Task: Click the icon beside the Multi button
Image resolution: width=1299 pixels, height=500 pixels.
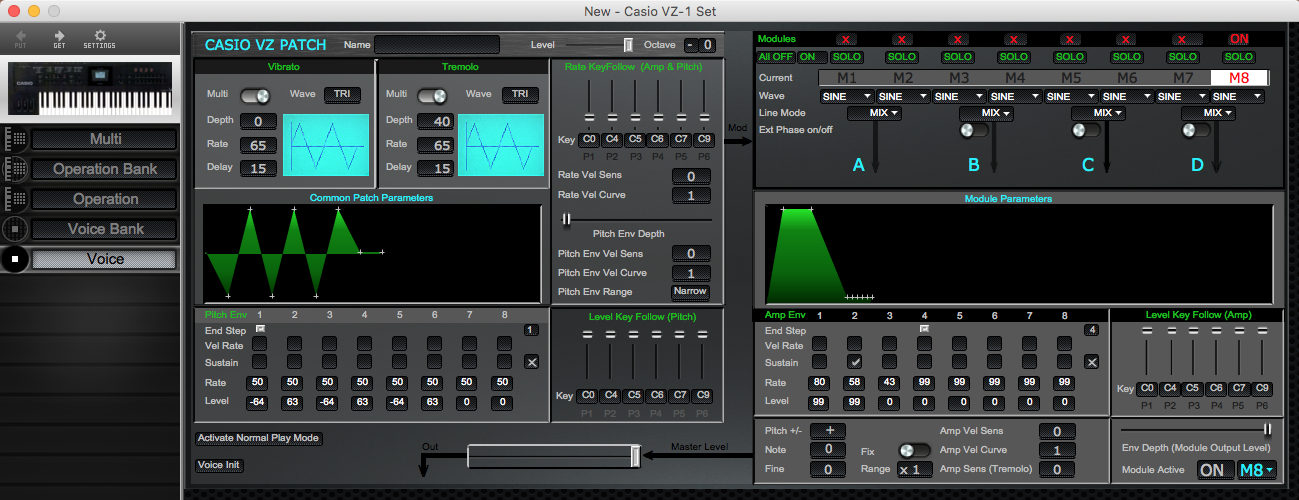Action: pos(15,139)
